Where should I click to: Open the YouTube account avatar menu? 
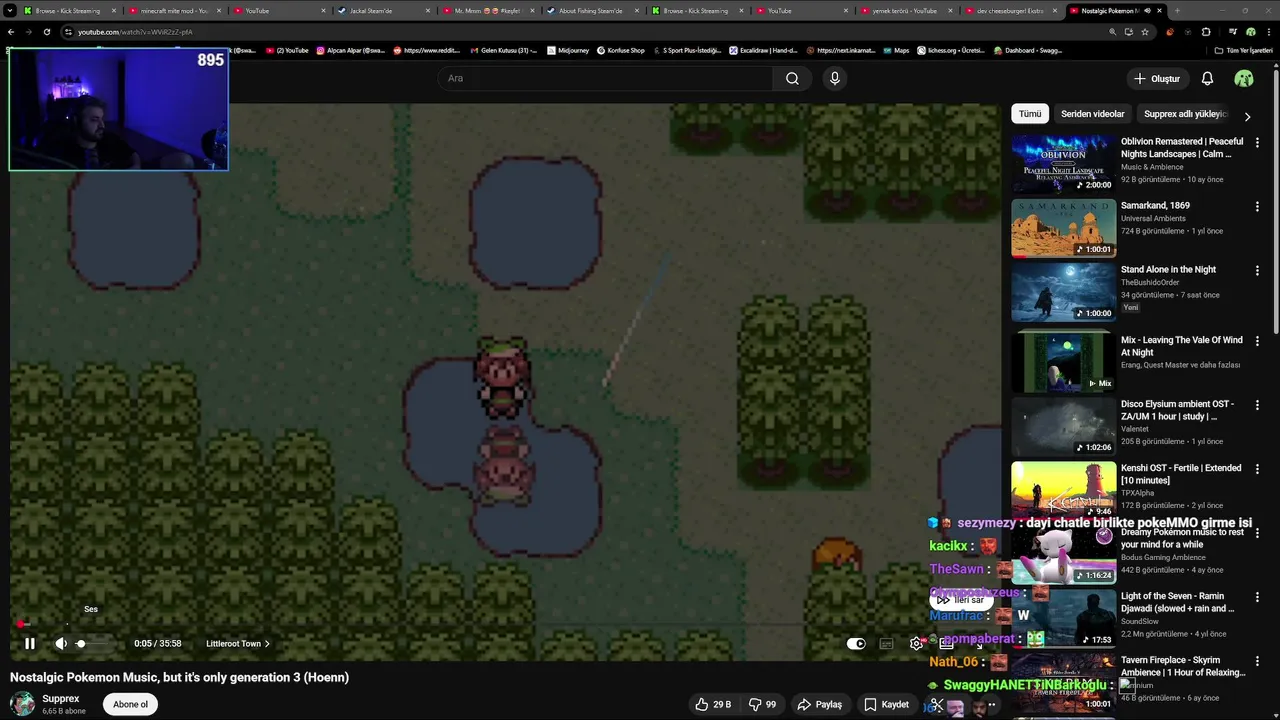[1244, 78]
